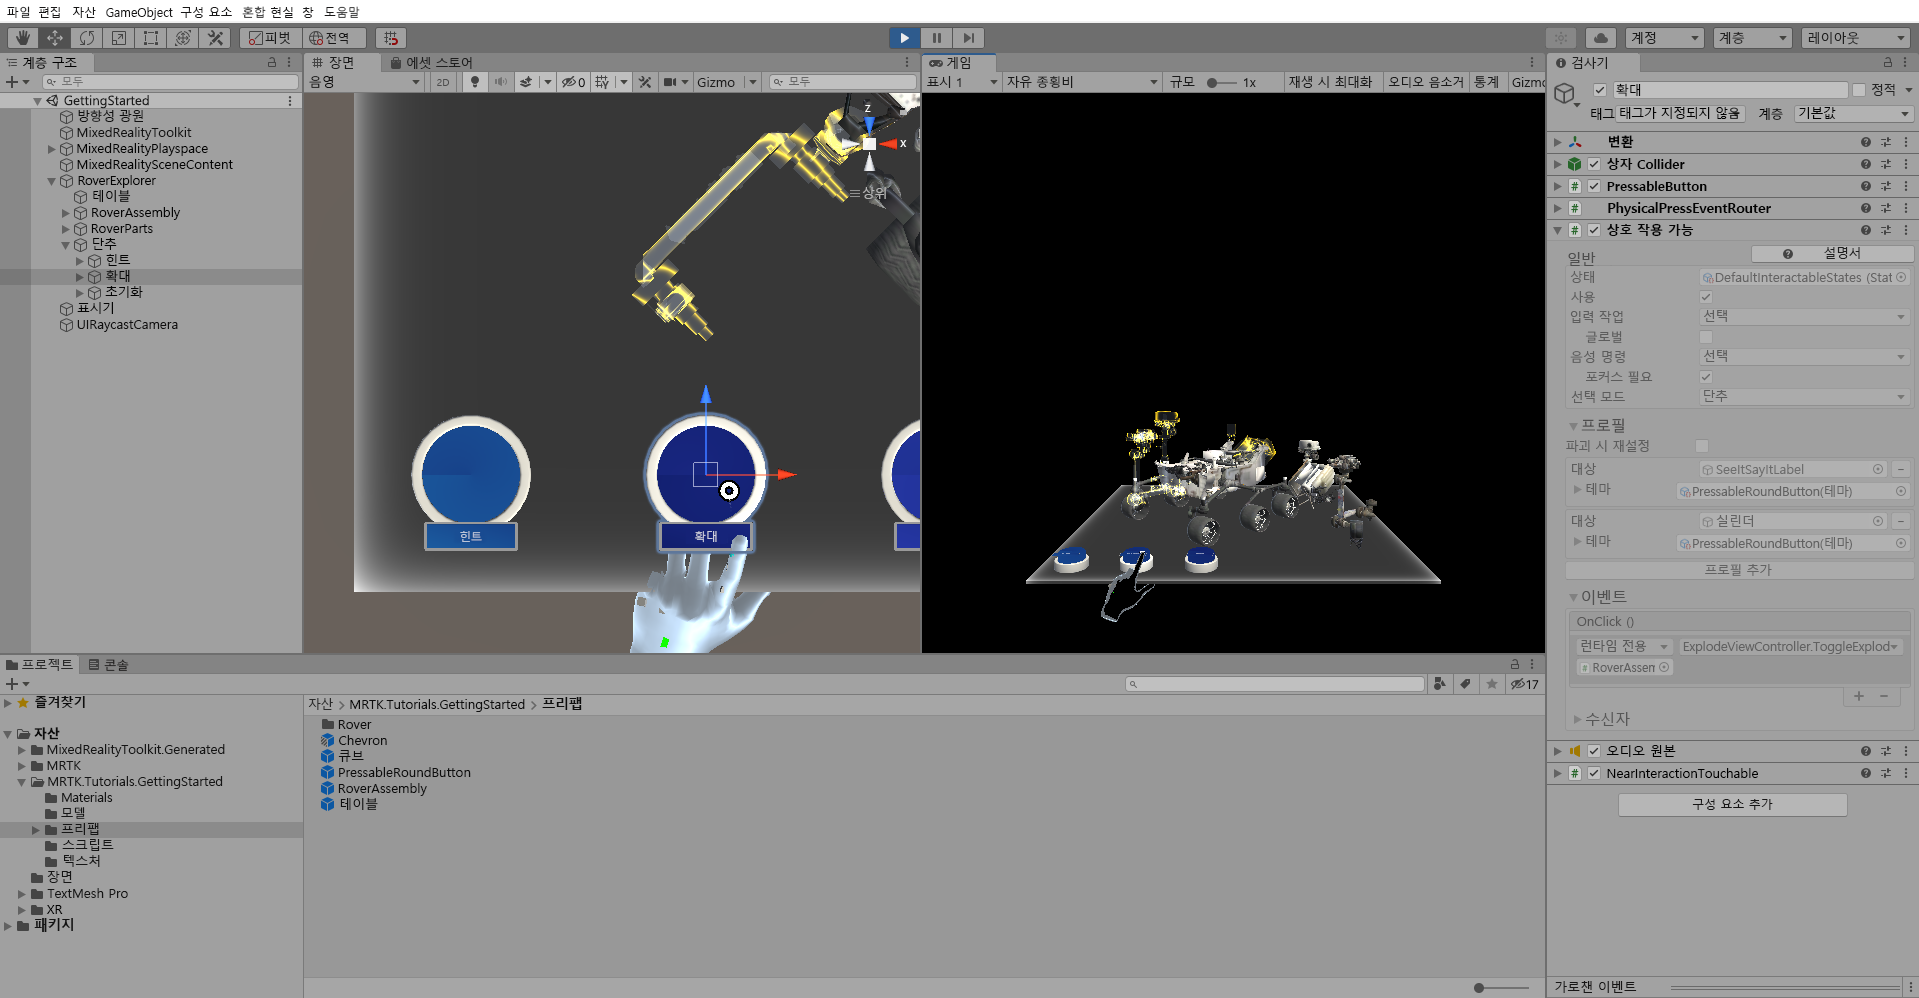Image resolution: width=1919 pixels, height=998 pixels.
Task: Select the Rect transform tool
Action: pyautogui.click(x=151, y=38)
